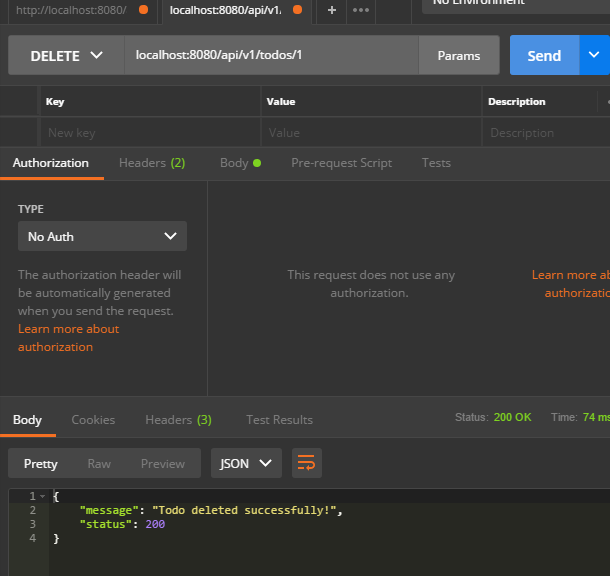The height and width of the screenshot is (576, 610).
Task: Switch to the http://localhost:8080/ tab
Action: (82, 10)
